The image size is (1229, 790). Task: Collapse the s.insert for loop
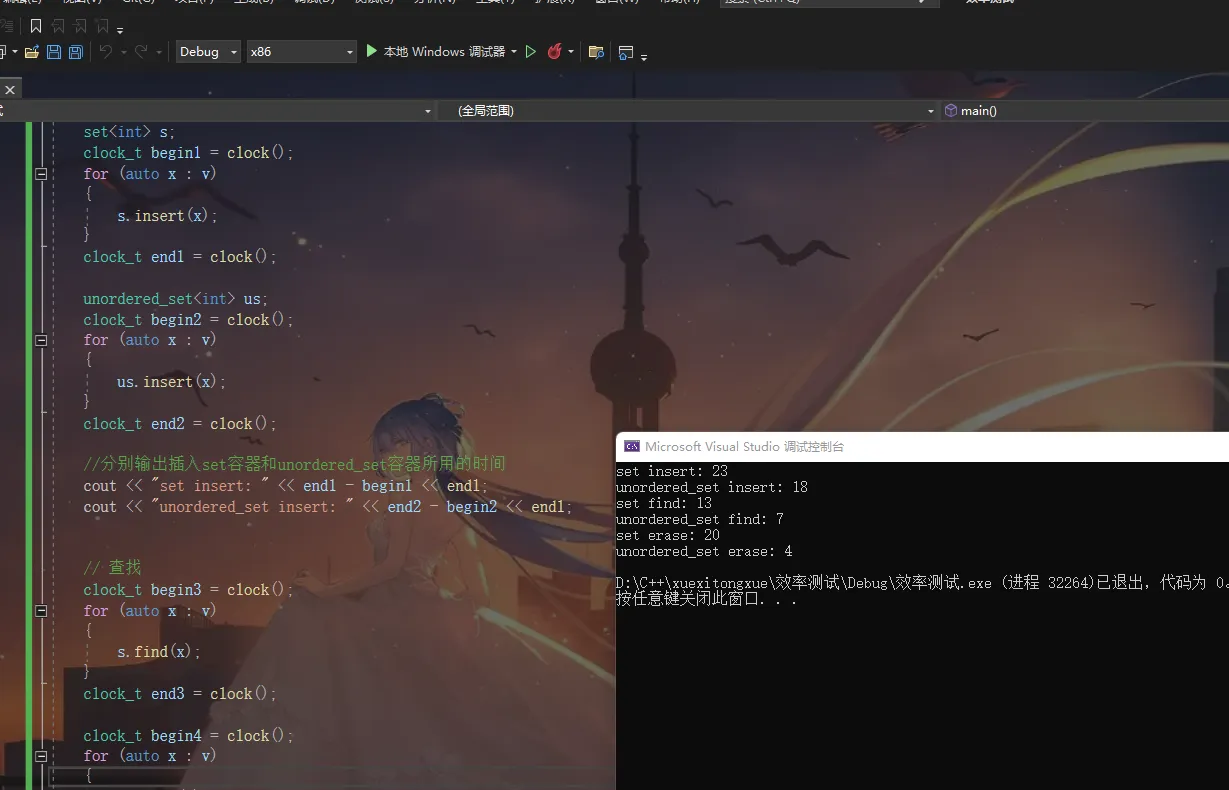coord(41,174)
